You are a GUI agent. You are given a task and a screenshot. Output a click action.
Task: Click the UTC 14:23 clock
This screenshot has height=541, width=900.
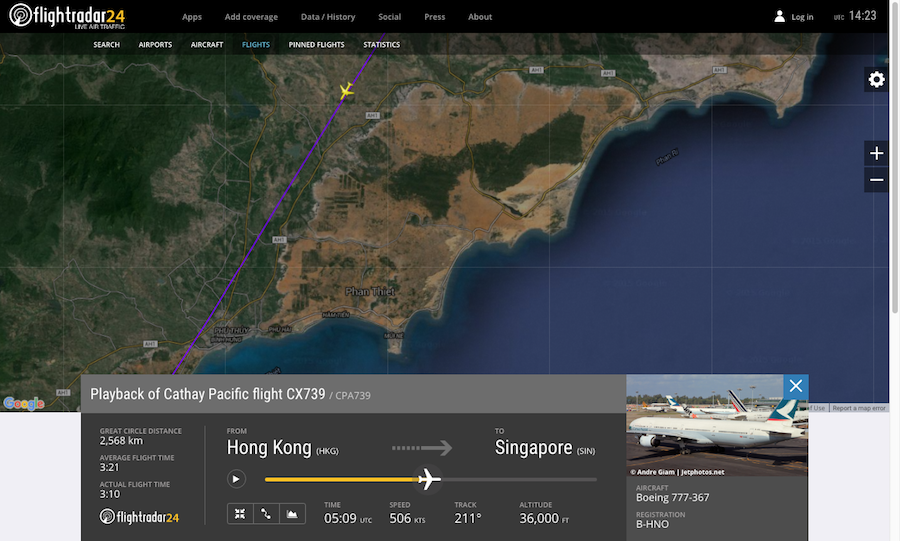[855, 16]
